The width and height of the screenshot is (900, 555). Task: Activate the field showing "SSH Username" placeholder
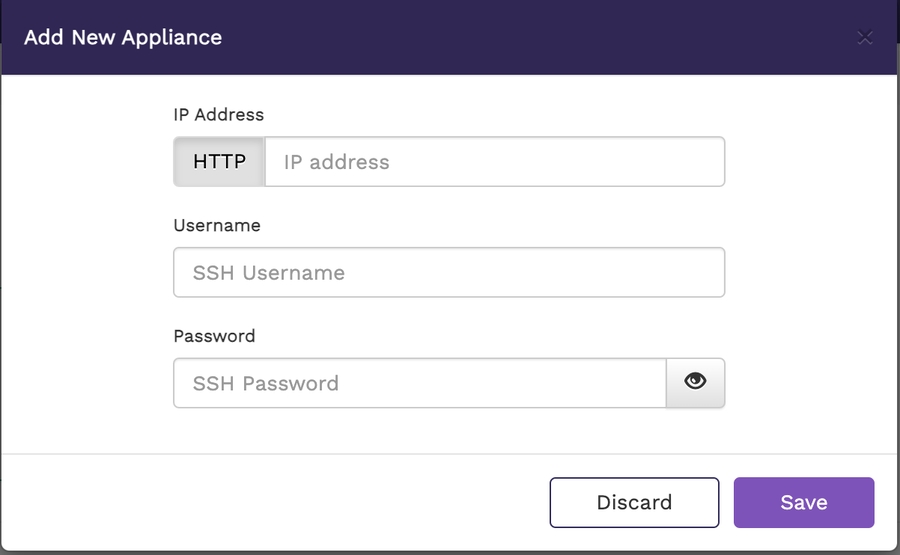[448, 273]
